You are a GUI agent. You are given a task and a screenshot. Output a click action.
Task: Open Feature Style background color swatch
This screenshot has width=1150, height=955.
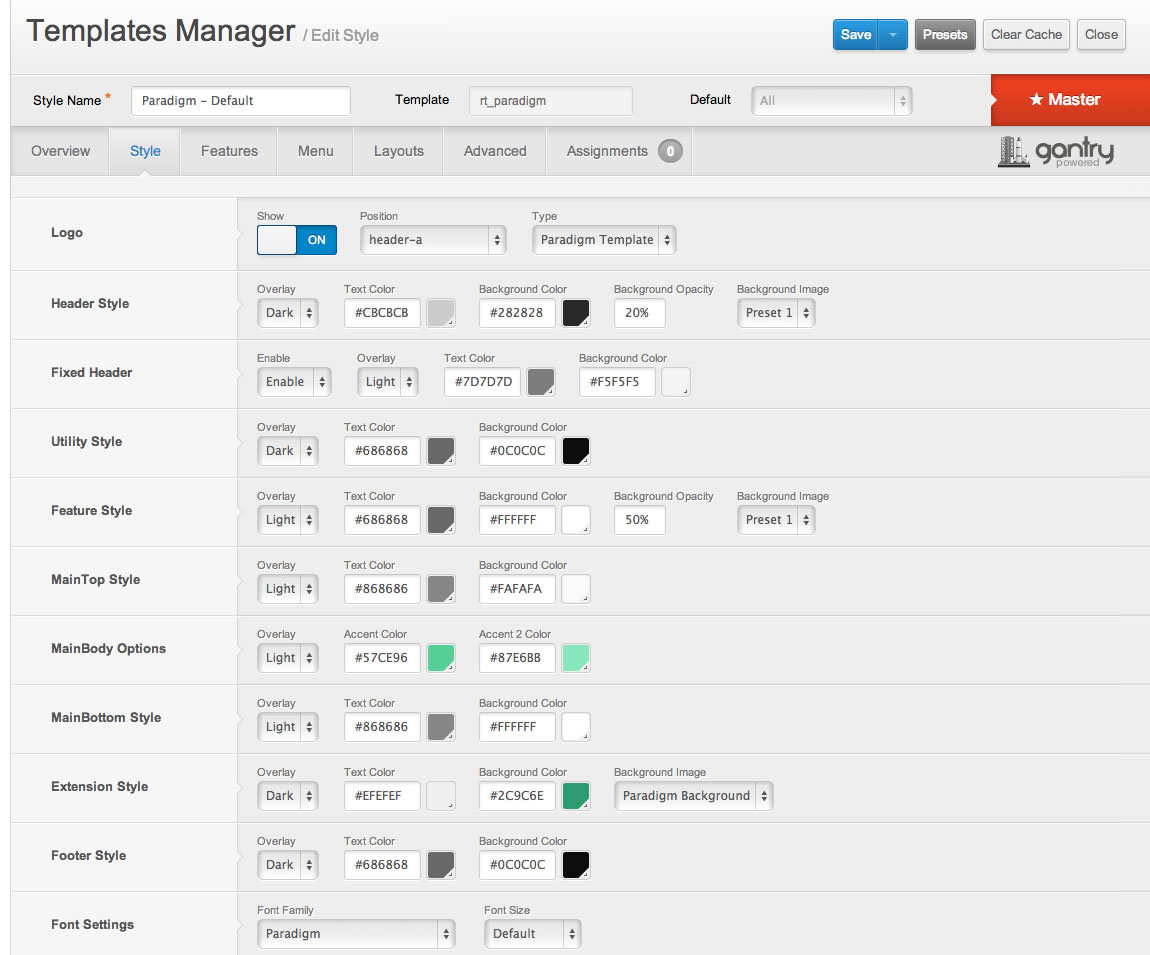click(576, 519)
